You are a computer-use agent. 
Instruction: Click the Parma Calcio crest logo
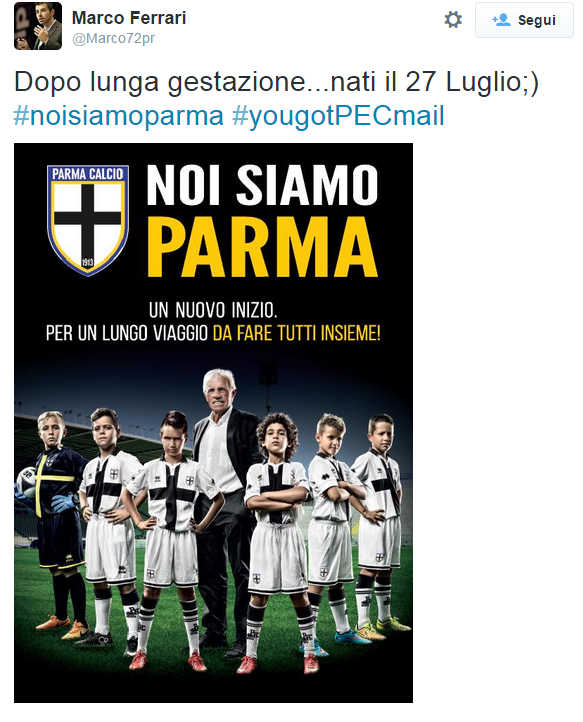pyautogui.click(x=87, y=220)
